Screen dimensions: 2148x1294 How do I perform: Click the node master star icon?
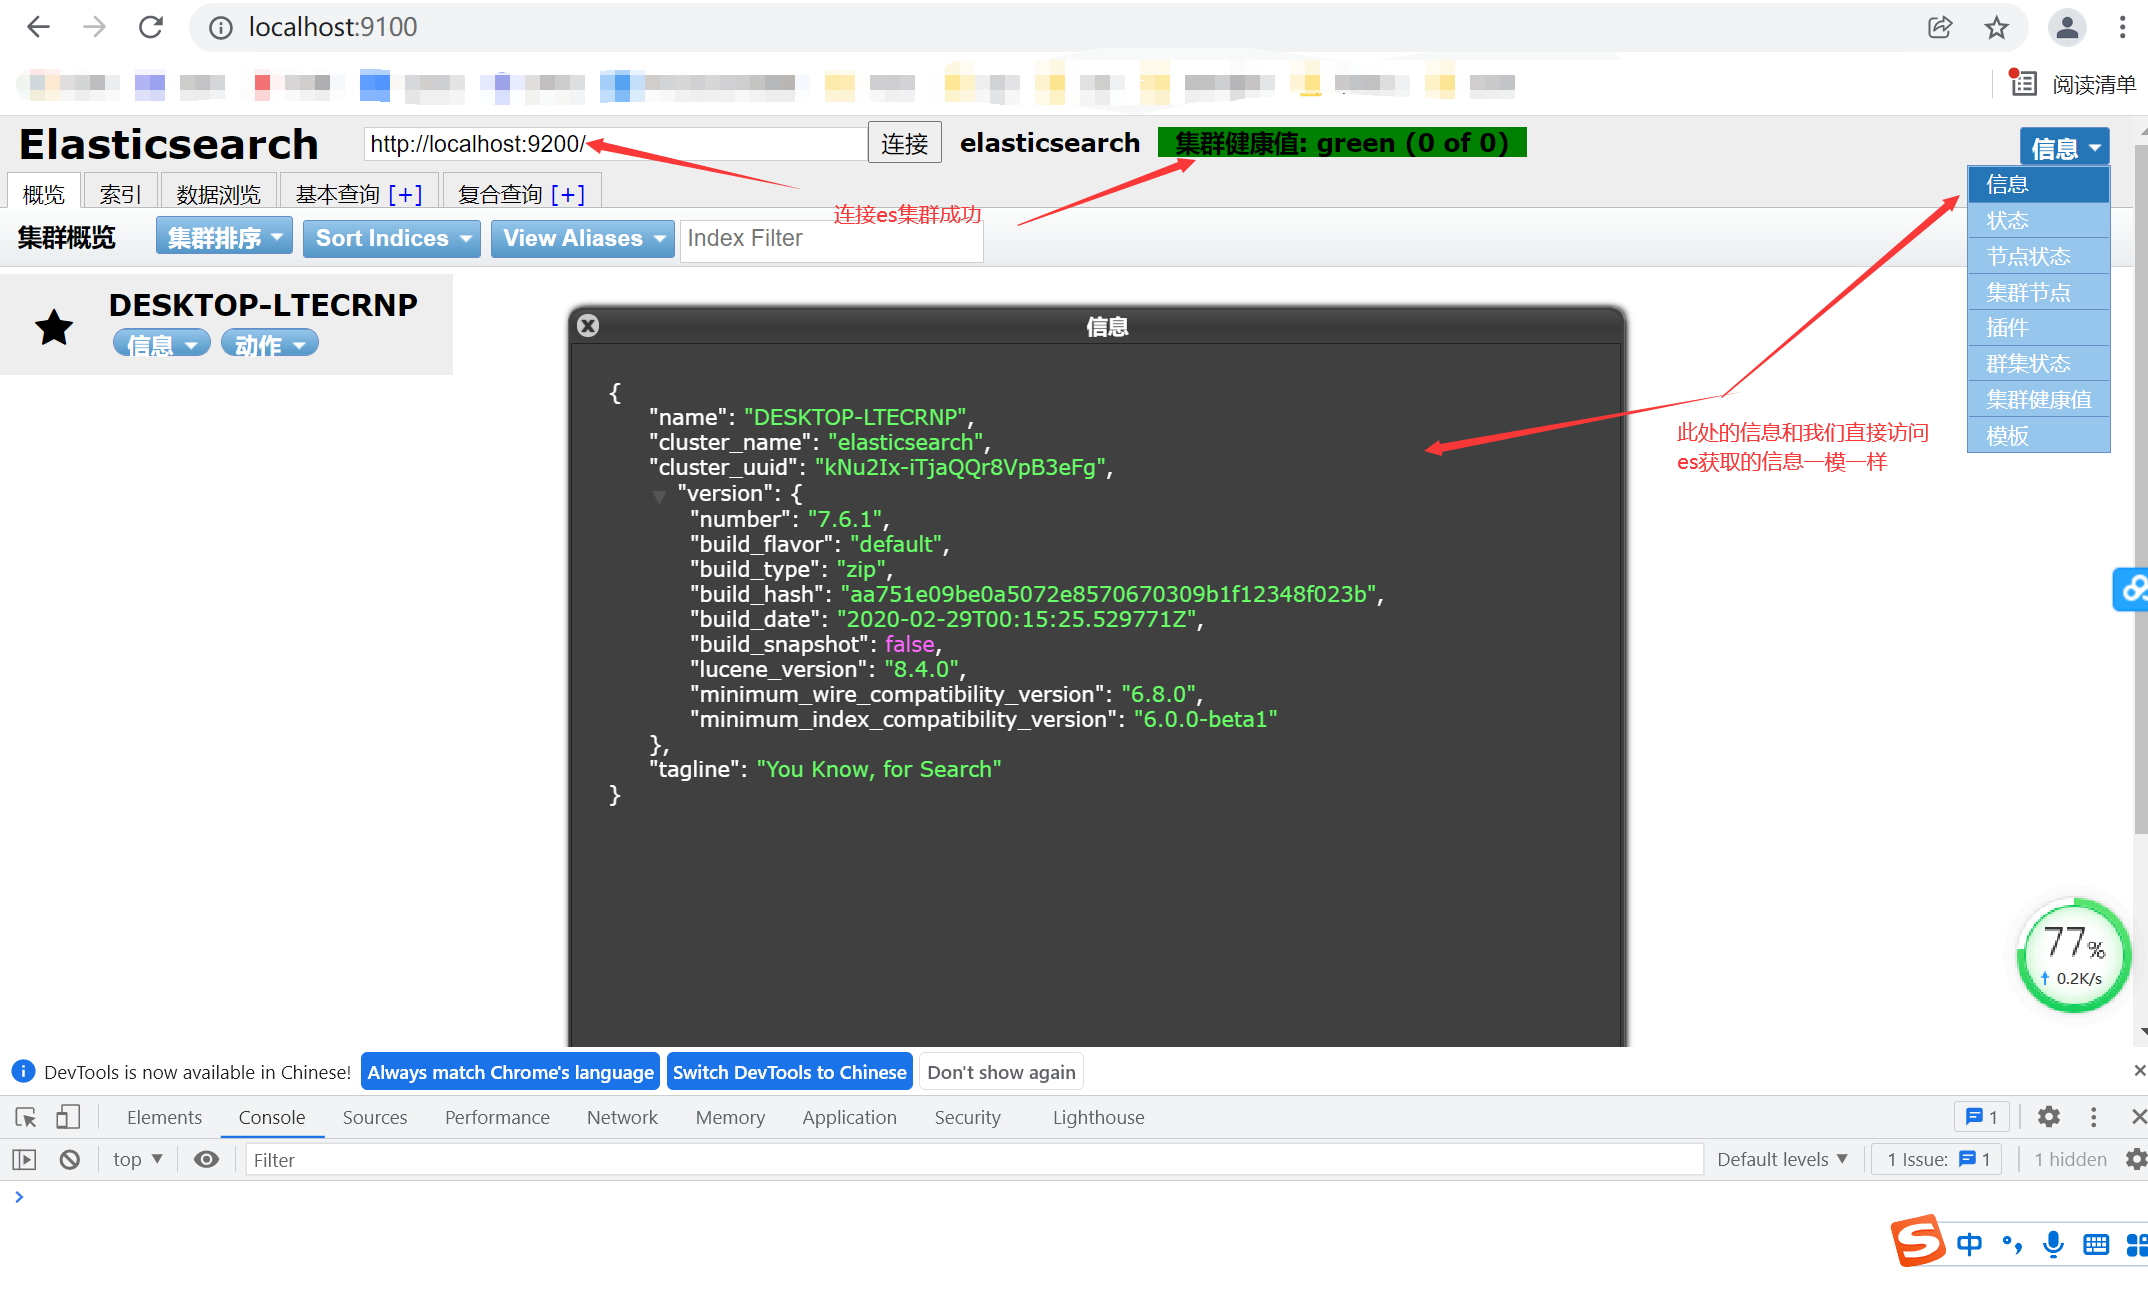click(54, 327)
